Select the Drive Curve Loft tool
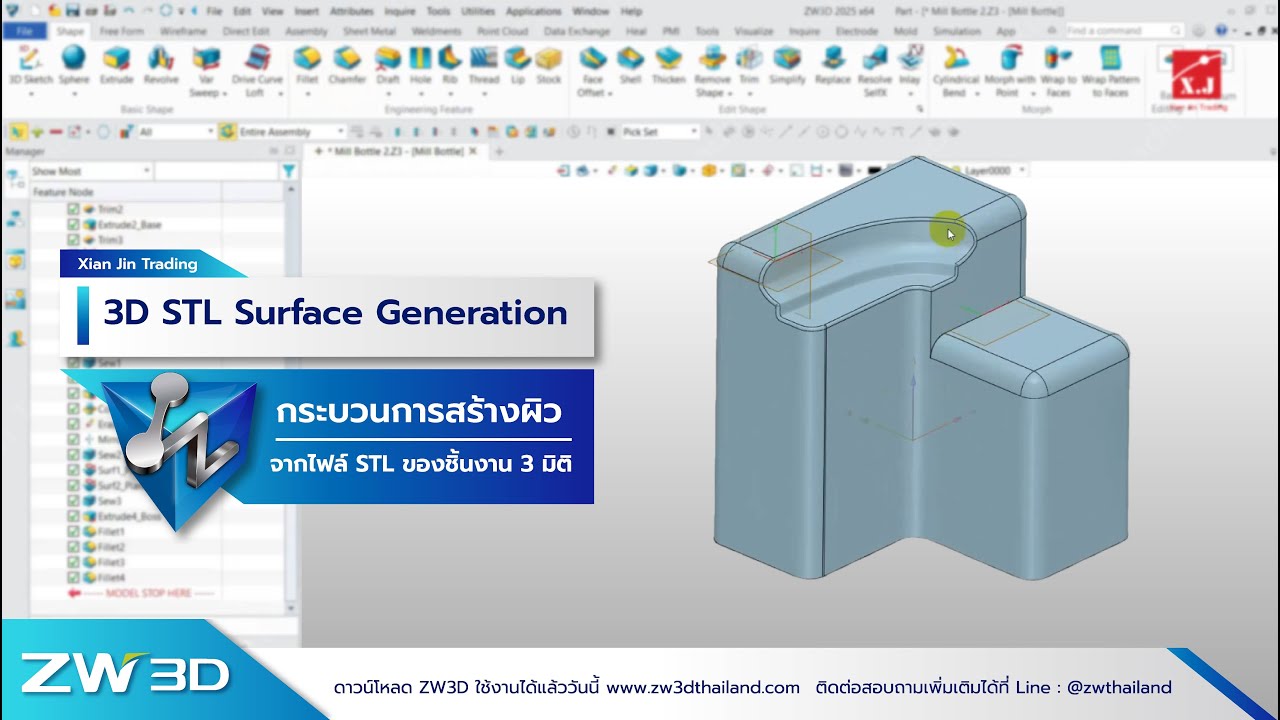 coord(257,70)
